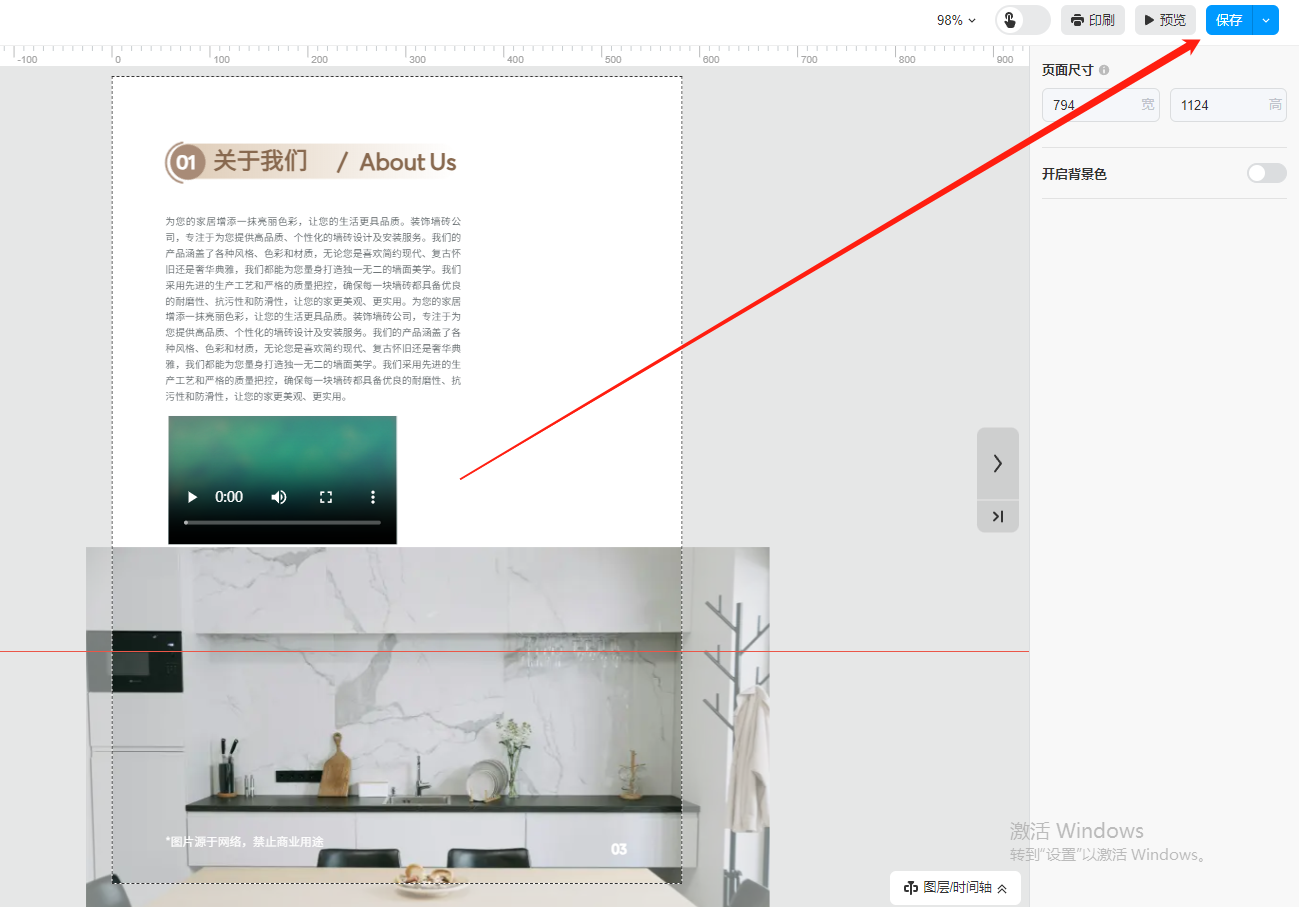Click the 预览 preview button

[x=1165, y=20]
